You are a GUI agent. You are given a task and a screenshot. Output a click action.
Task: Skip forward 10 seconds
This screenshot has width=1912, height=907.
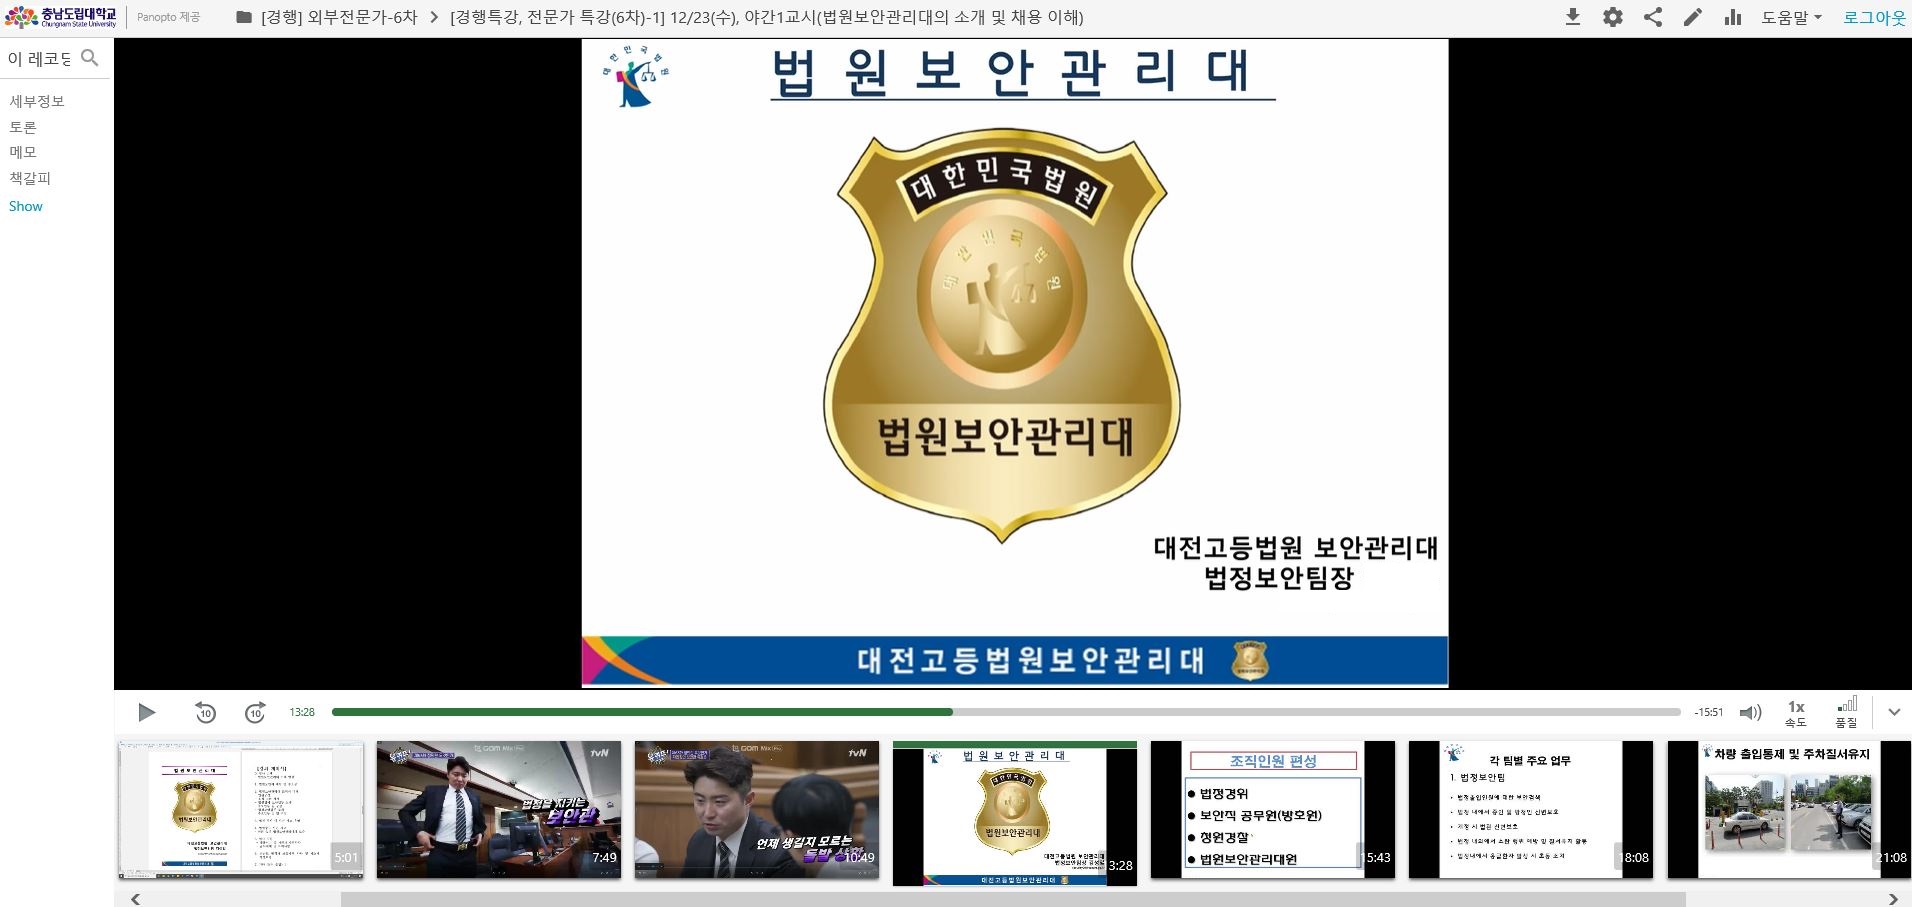click(255, 712)
